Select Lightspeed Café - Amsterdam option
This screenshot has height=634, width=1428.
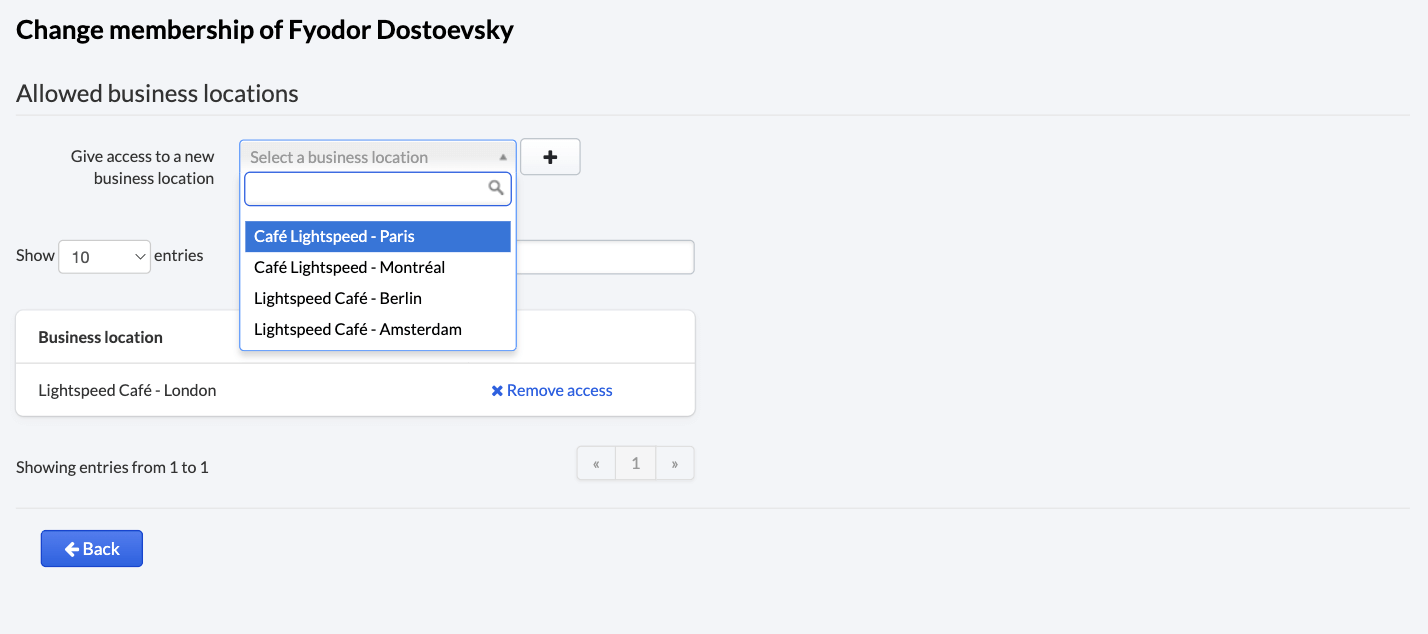[x=378, y=330]
